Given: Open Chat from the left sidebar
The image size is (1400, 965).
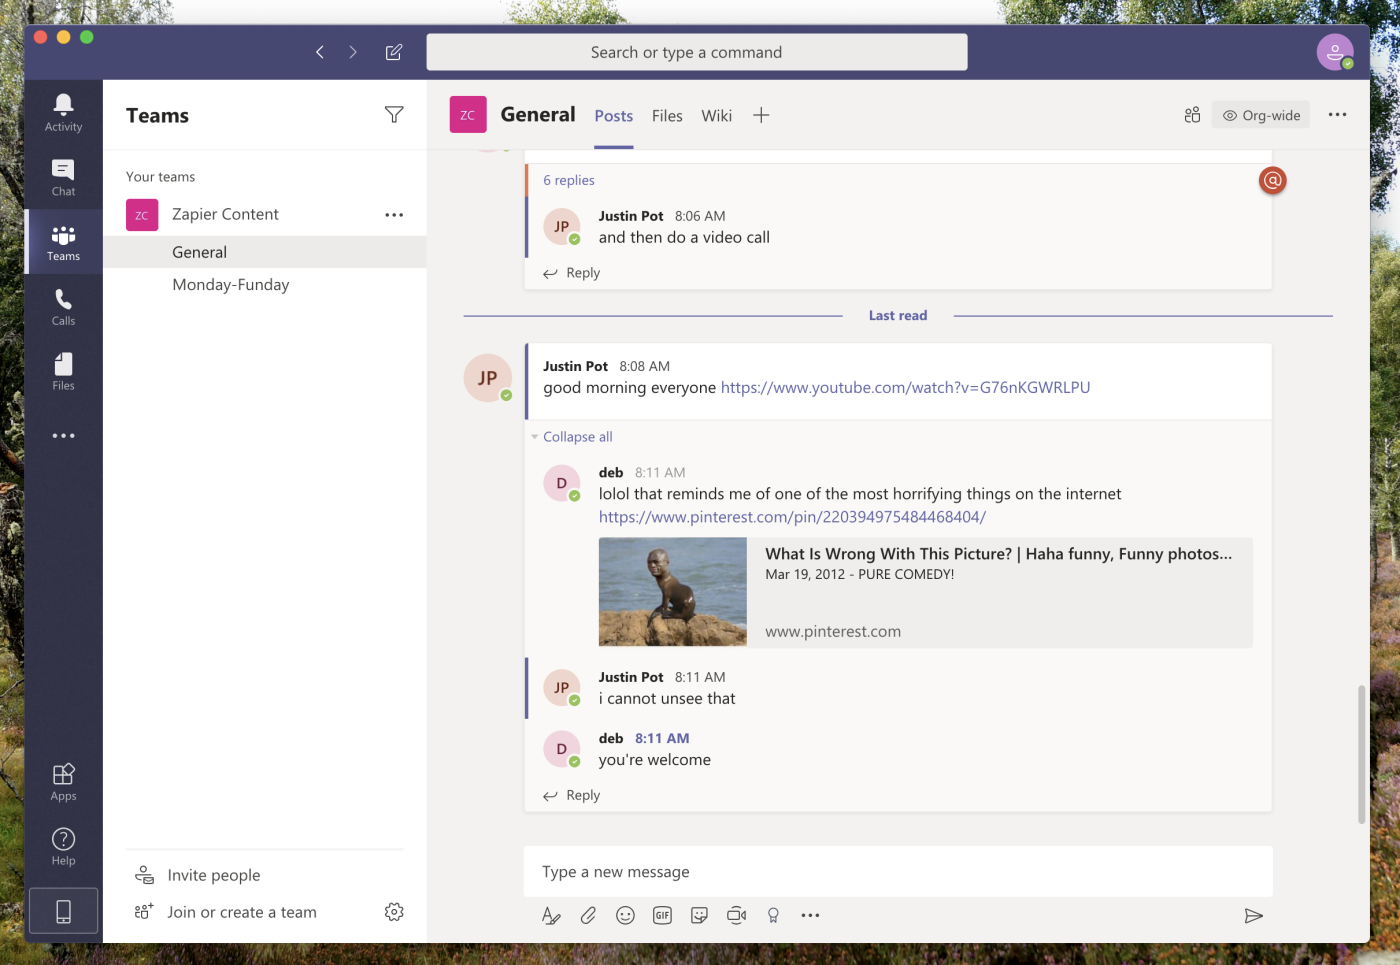Looking at the screenshot, I should click(x=63, y=177).
